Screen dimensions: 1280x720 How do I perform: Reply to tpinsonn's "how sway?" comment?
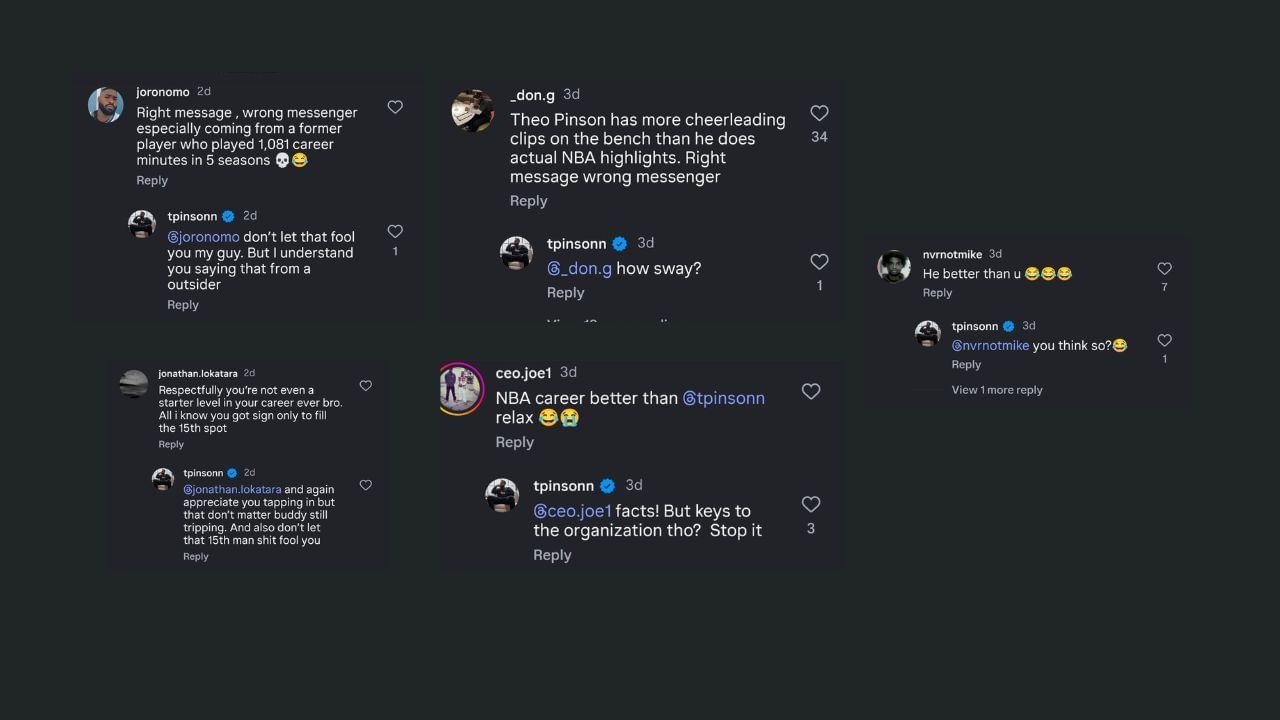[565, 293]
